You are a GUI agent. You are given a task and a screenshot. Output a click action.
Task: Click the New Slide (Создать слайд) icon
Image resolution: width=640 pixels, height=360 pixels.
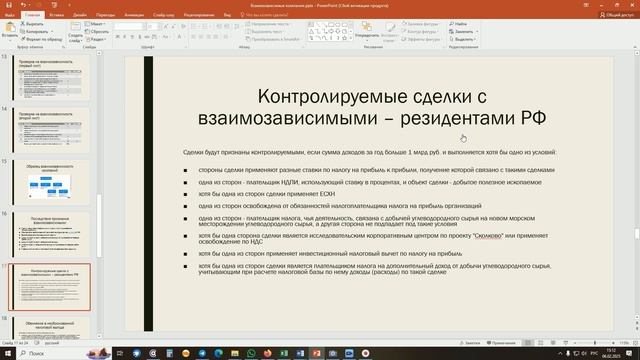point(75,27)
